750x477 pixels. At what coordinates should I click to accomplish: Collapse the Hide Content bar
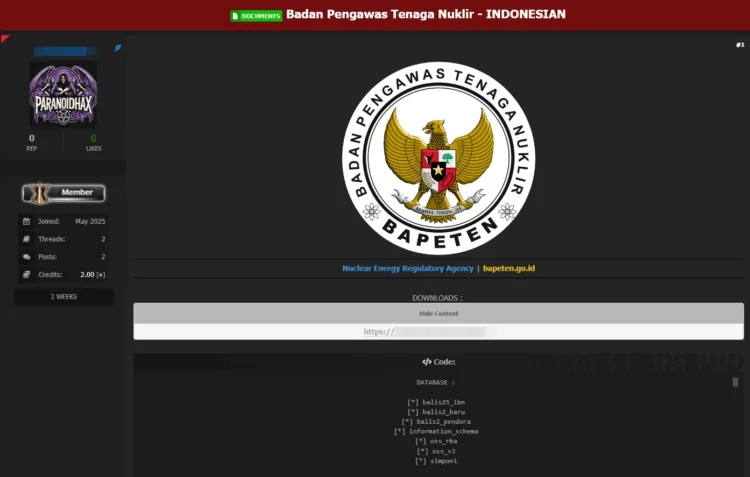439,313
